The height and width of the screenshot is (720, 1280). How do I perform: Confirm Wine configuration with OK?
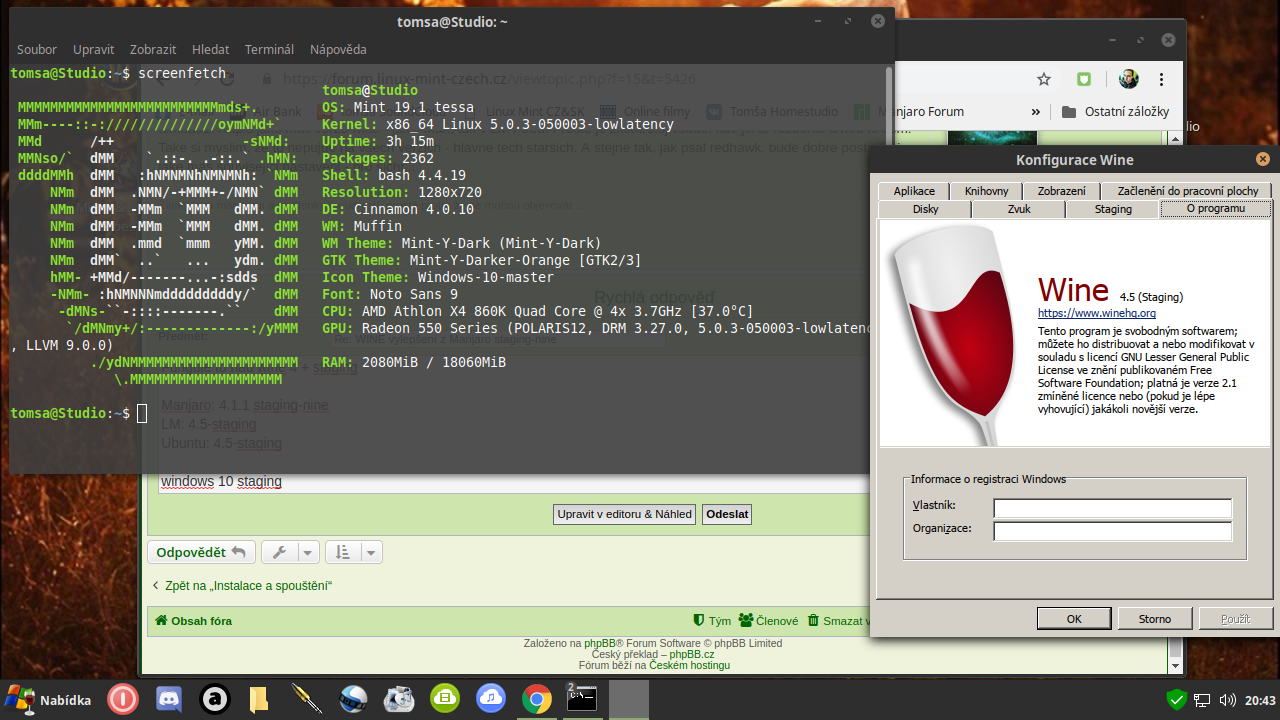click(1074, 619)
